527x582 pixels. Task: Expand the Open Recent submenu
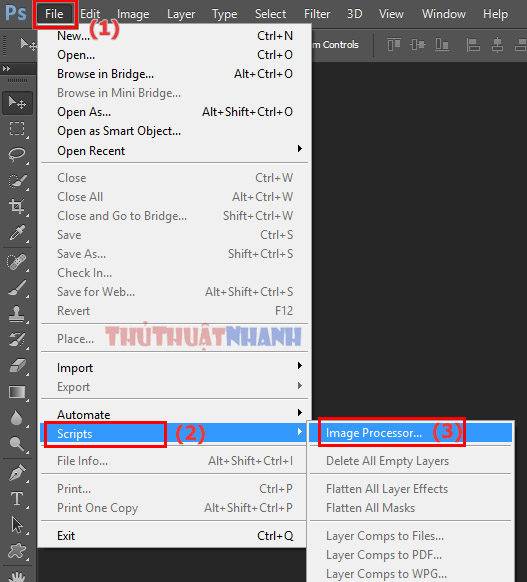(174, 151)
